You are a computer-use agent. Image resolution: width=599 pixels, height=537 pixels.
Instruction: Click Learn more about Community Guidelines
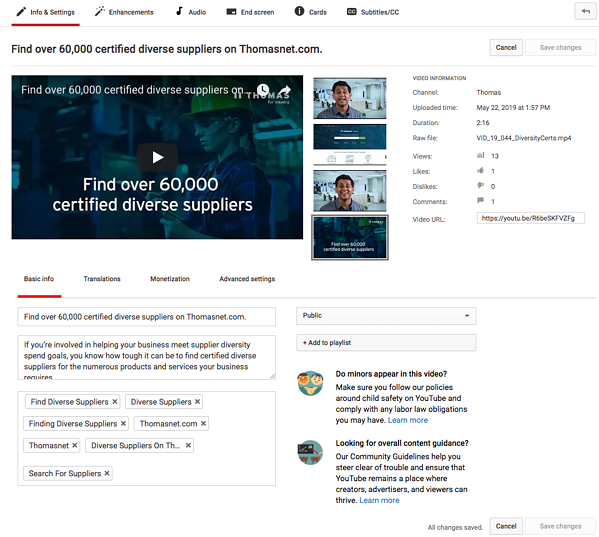(x=379, y=500)
